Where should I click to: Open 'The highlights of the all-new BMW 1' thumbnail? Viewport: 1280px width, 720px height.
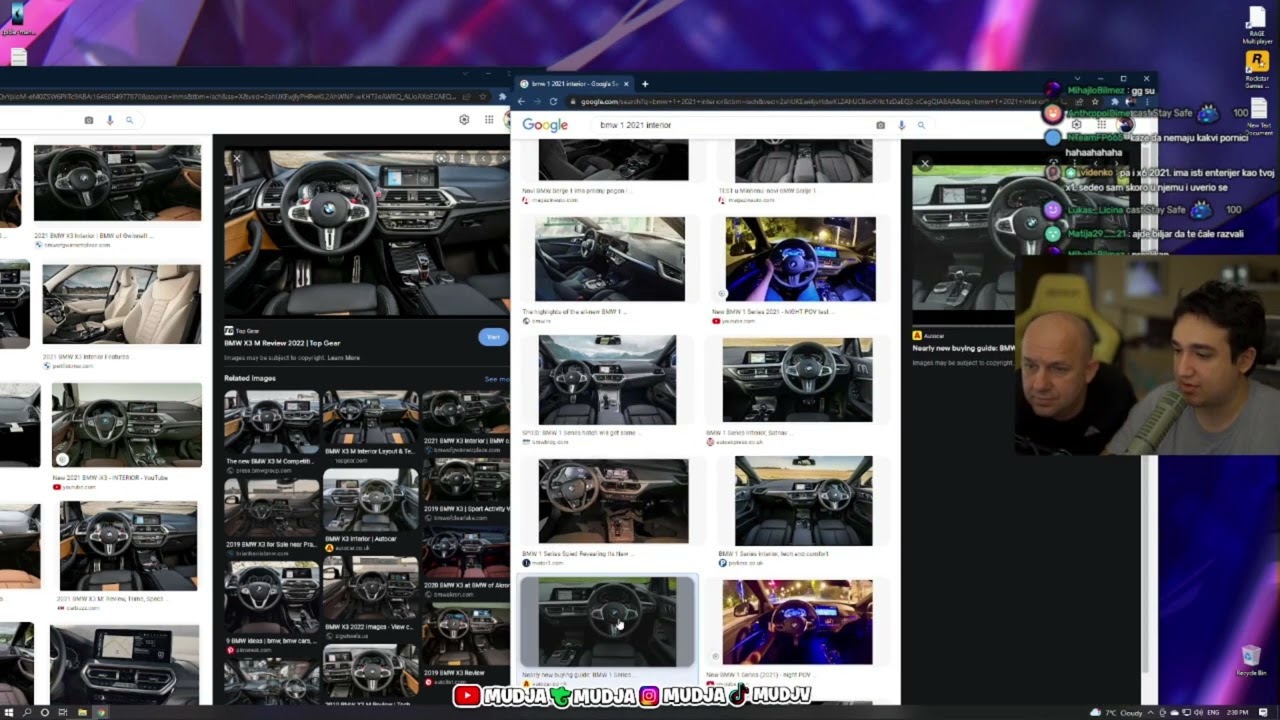coord(610,259)
